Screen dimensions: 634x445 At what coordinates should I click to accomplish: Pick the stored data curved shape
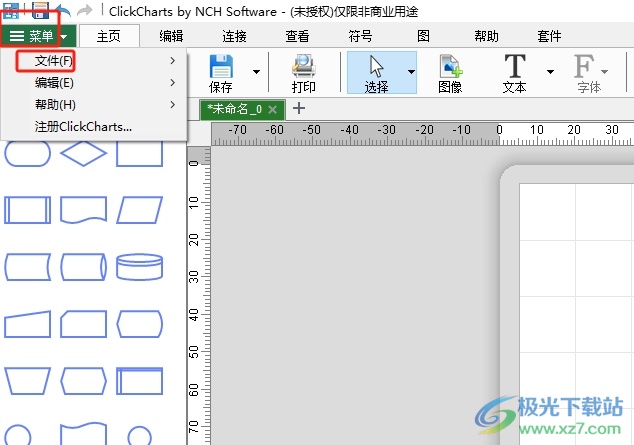(x=27, y=267)
